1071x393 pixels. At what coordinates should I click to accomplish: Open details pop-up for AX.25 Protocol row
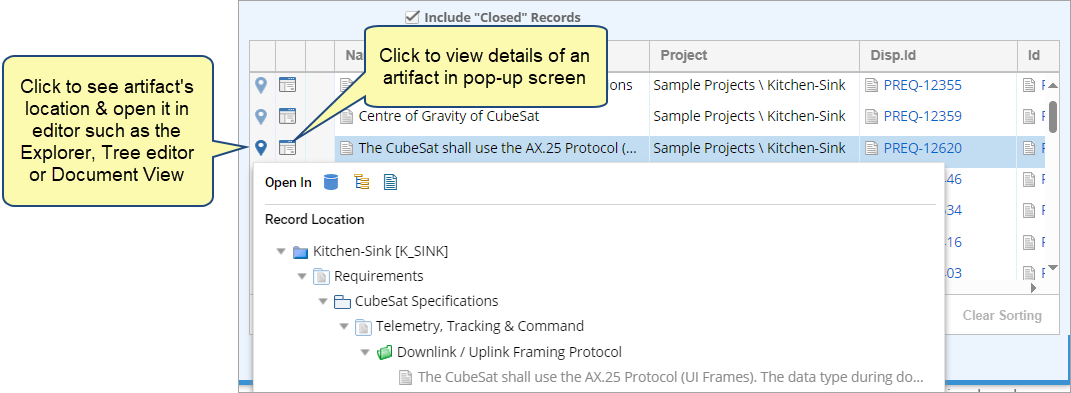[287, 147]
